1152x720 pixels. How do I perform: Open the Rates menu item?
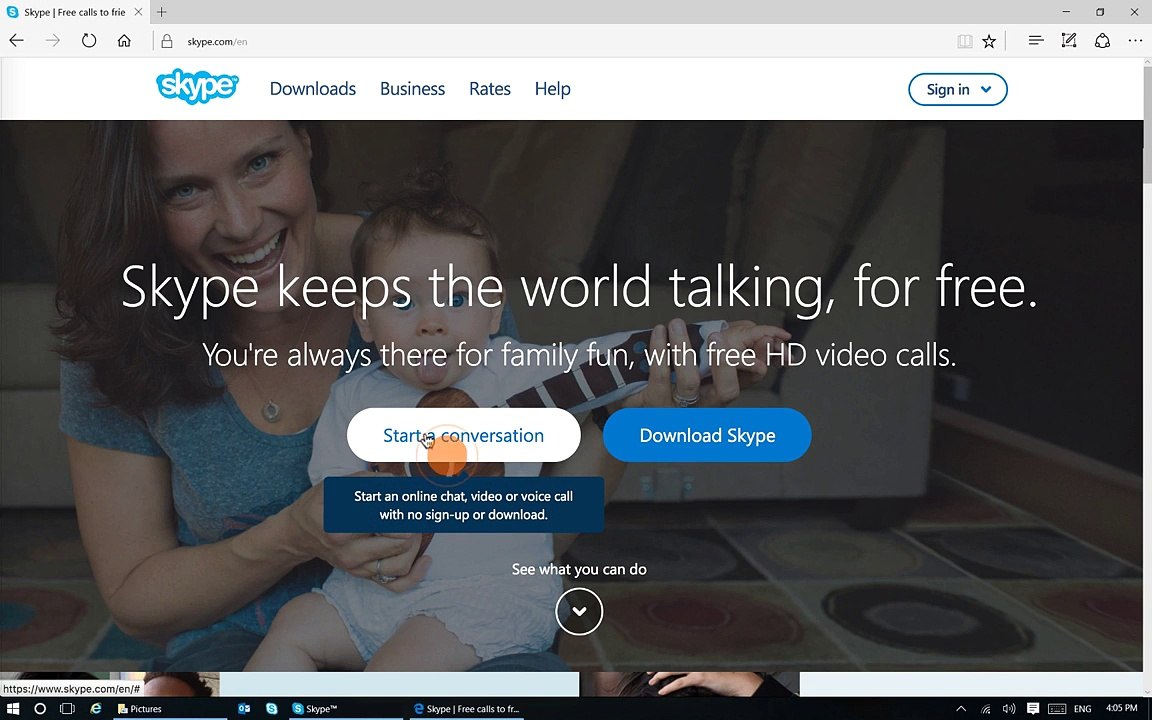point(489,89)
